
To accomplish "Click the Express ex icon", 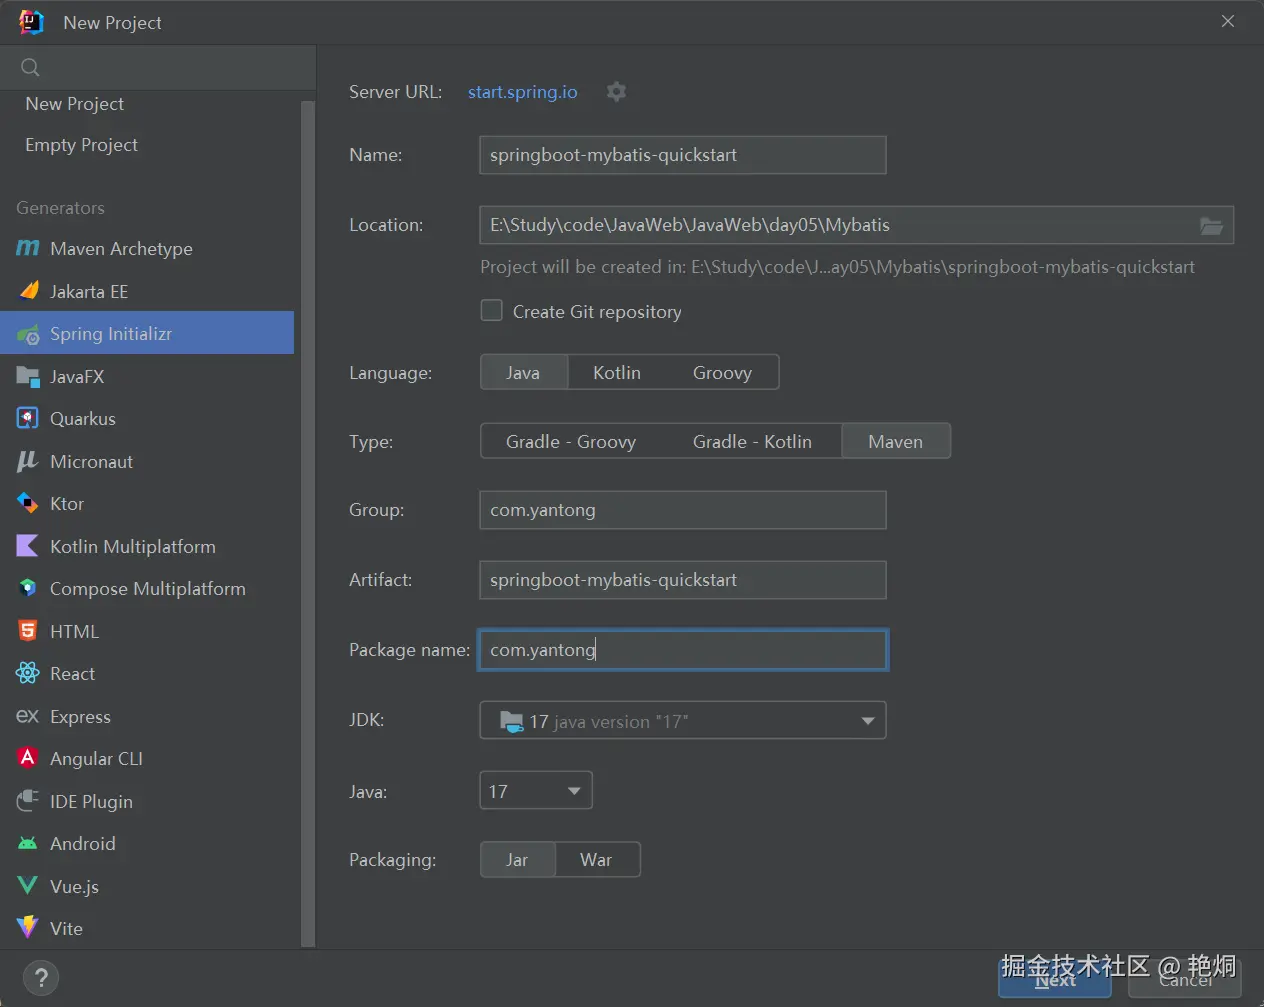I will (x=28, y=716).
